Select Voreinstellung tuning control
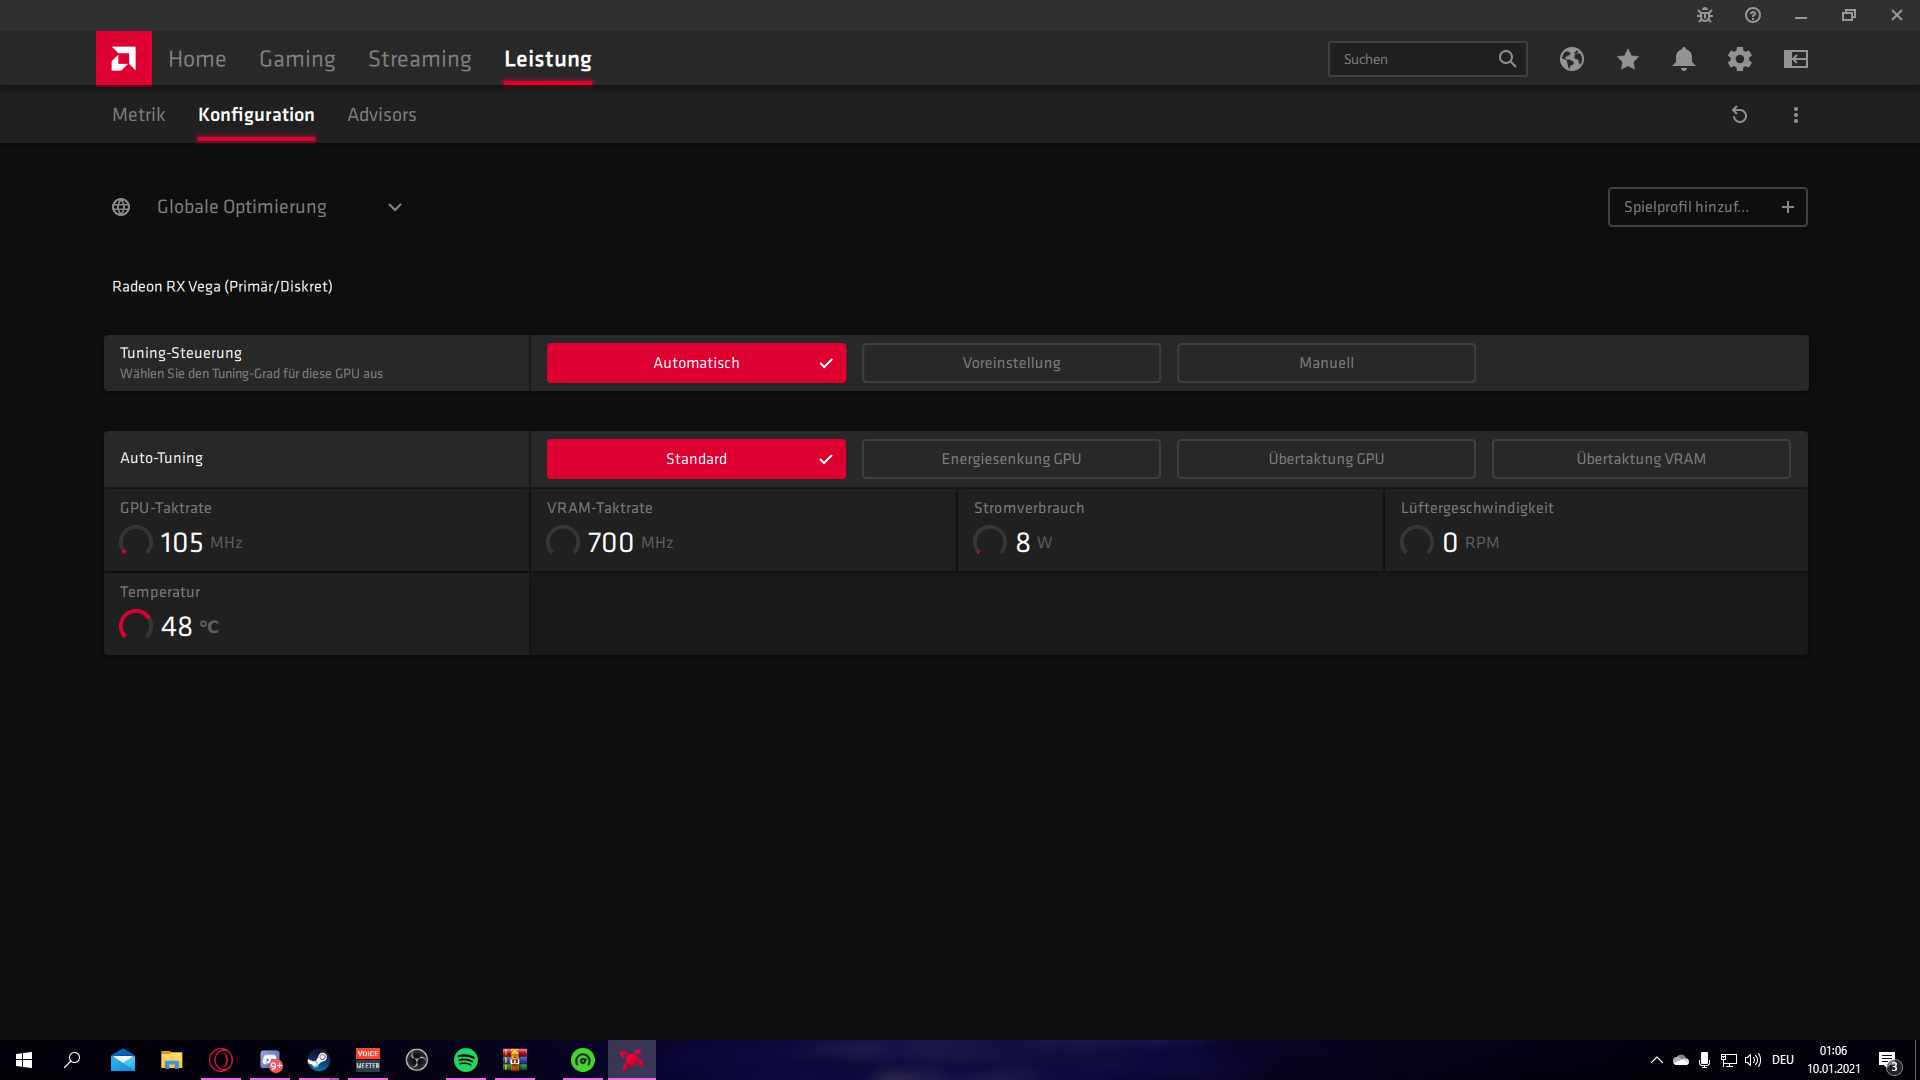 [x=1010, y=363]
